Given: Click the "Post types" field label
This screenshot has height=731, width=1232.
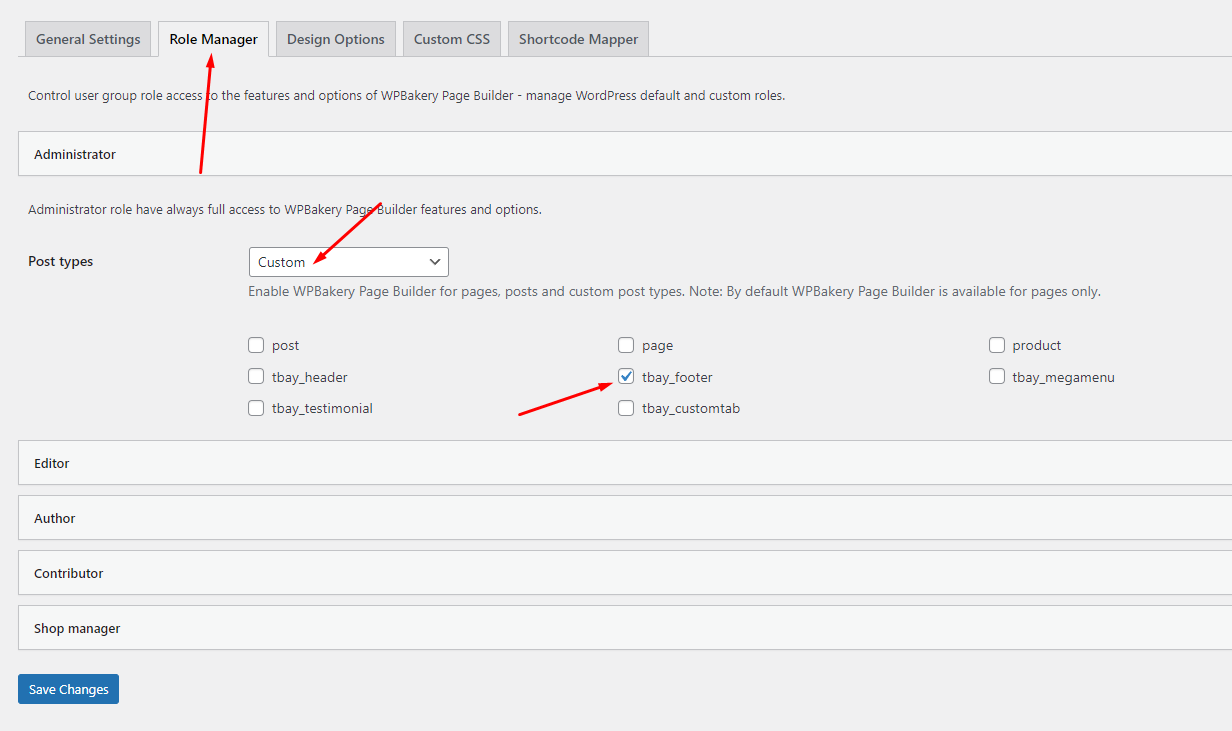Looking at the screenshot, I should pos(60,262).
